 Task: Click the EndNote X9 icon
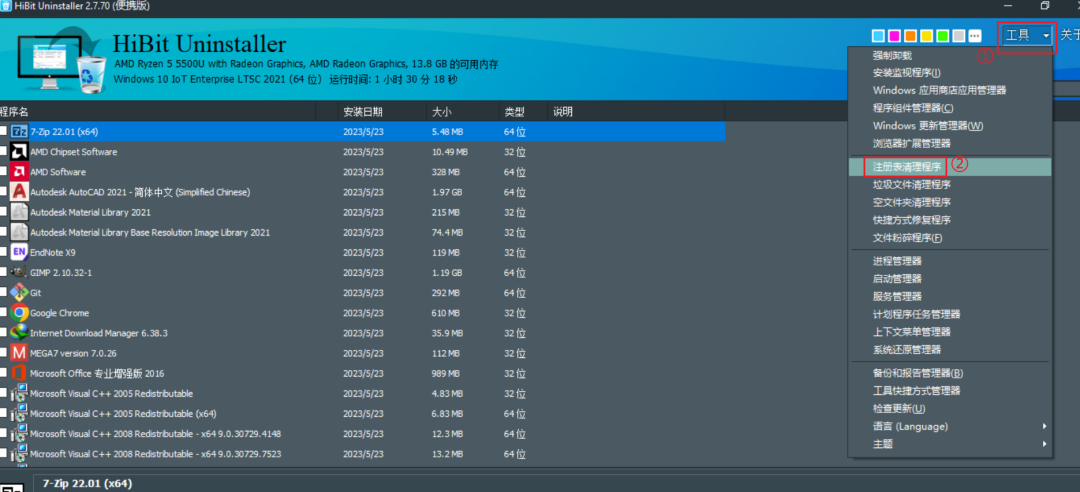pyautogui.click(x=19, y=252)
